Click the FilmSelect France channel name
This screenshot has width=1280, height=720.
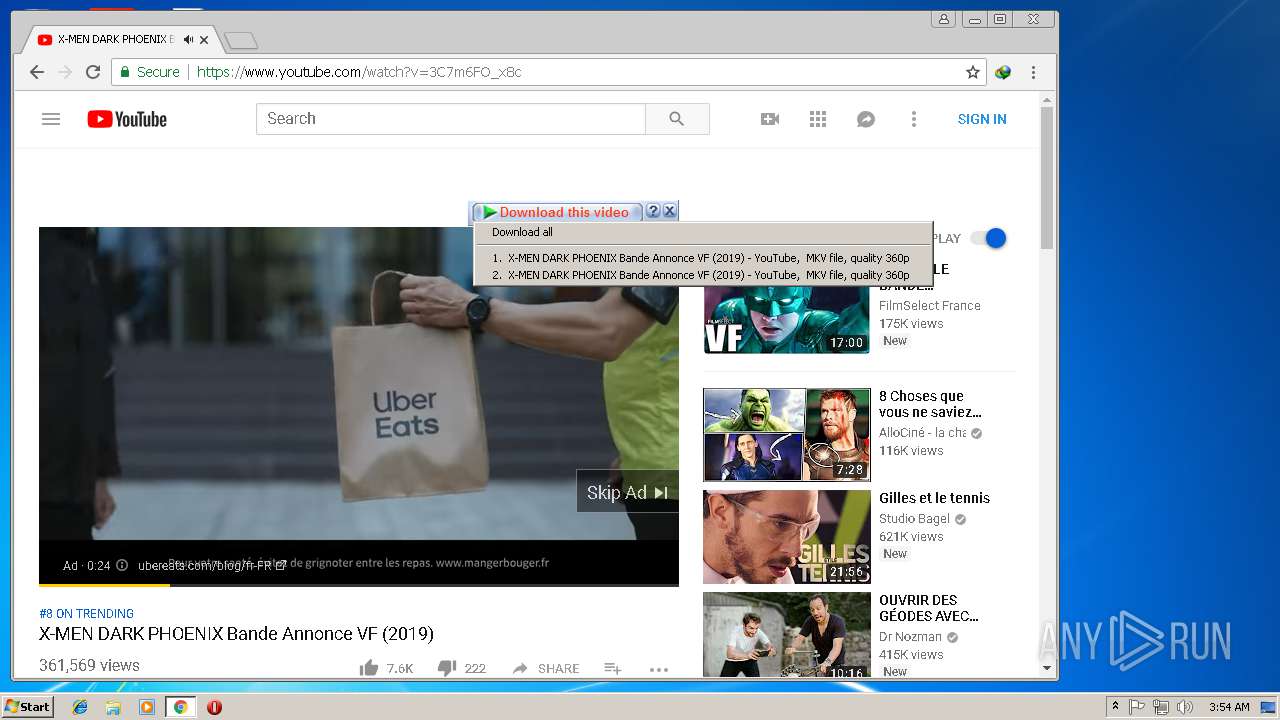(x=930, y=306)
